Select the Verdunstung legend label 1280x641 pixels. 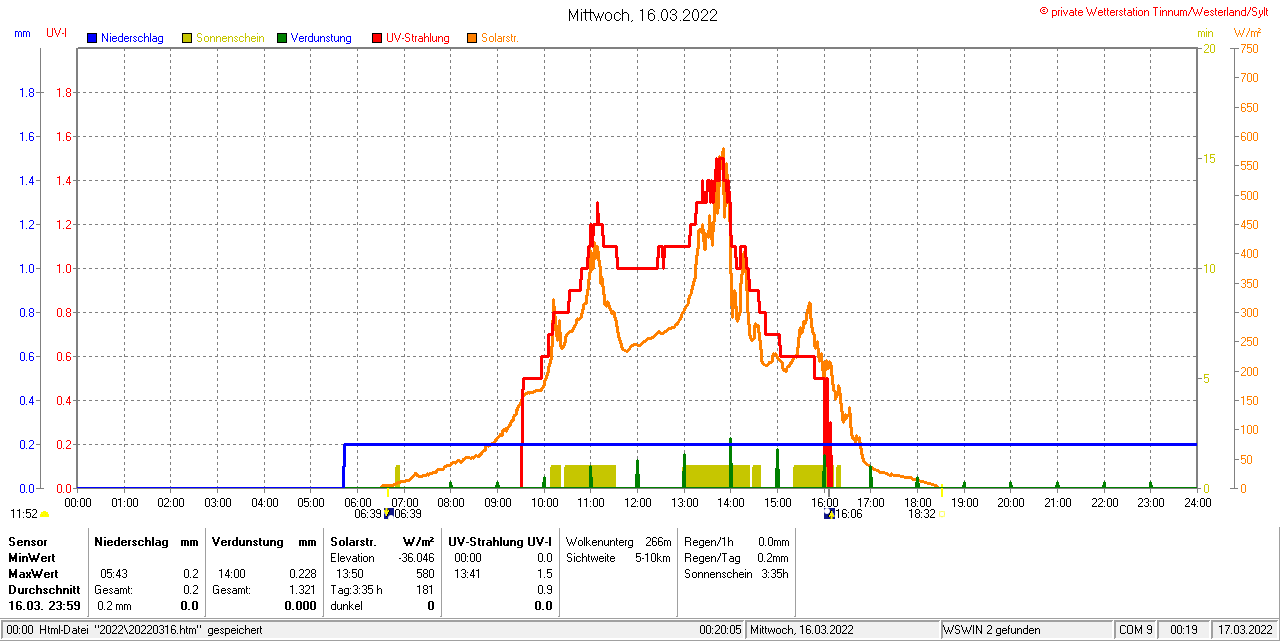[x=321, y=38]
